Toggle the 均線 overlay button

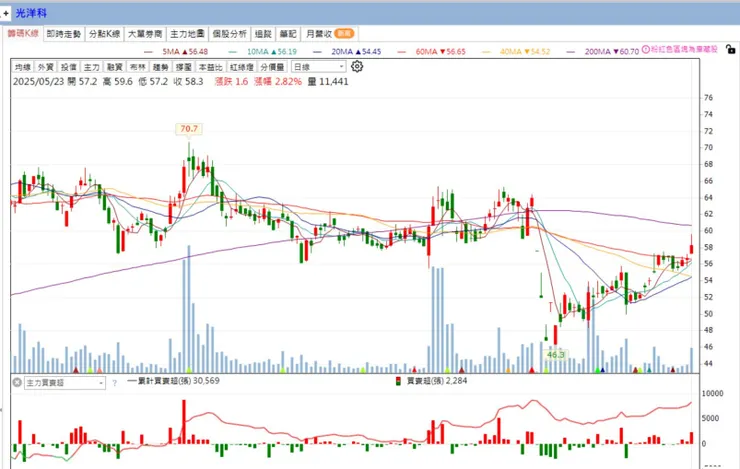tap(23, 67)
